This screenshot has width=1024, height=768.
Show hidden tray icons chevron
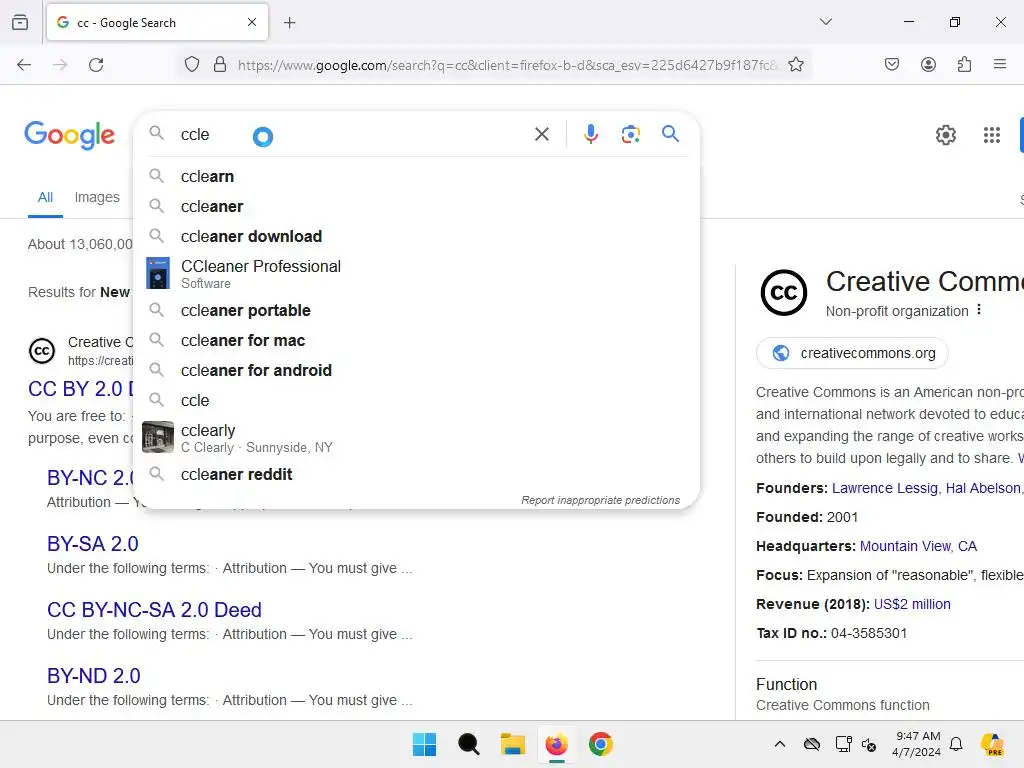coord(780,744)
